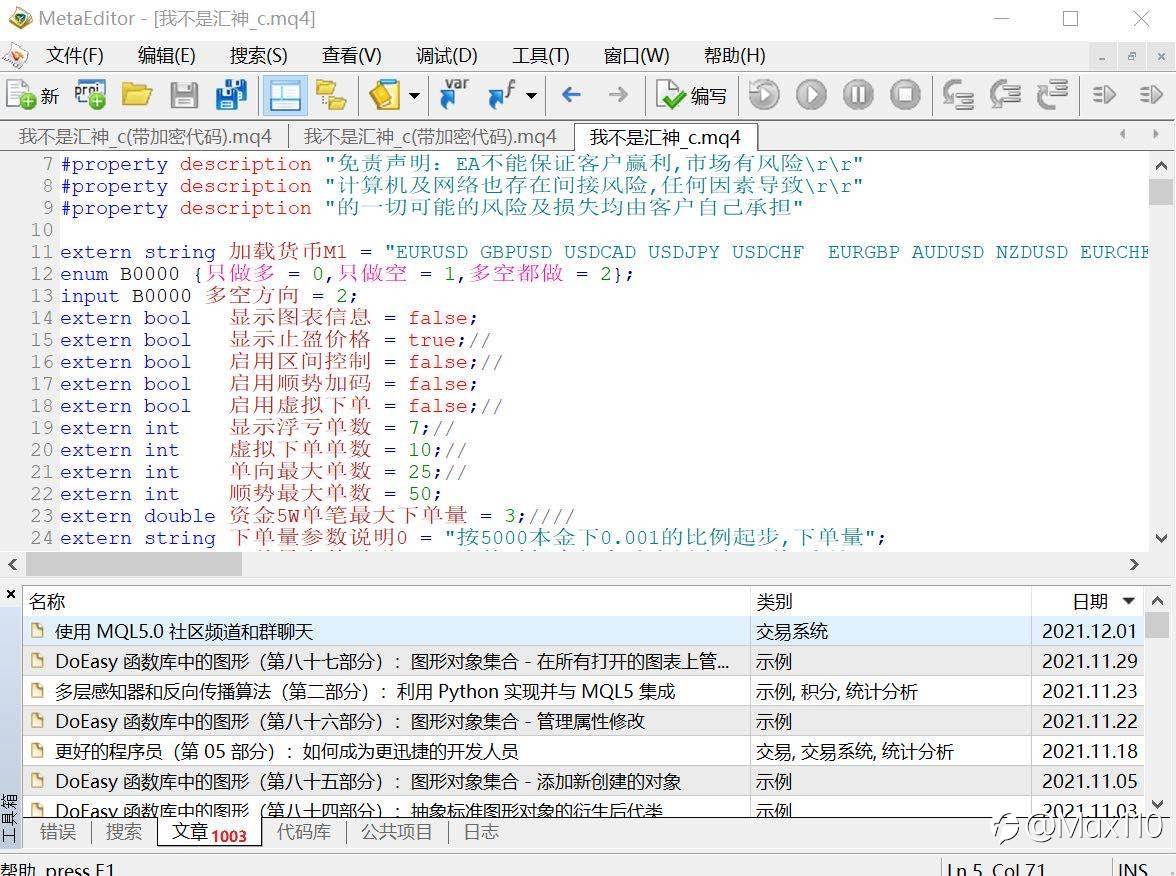Screen dimensions: 1176x876
Task: Click the code editor vertical scrollbar up arrow
Action: pyautogui.click(x=1161, y=166)
